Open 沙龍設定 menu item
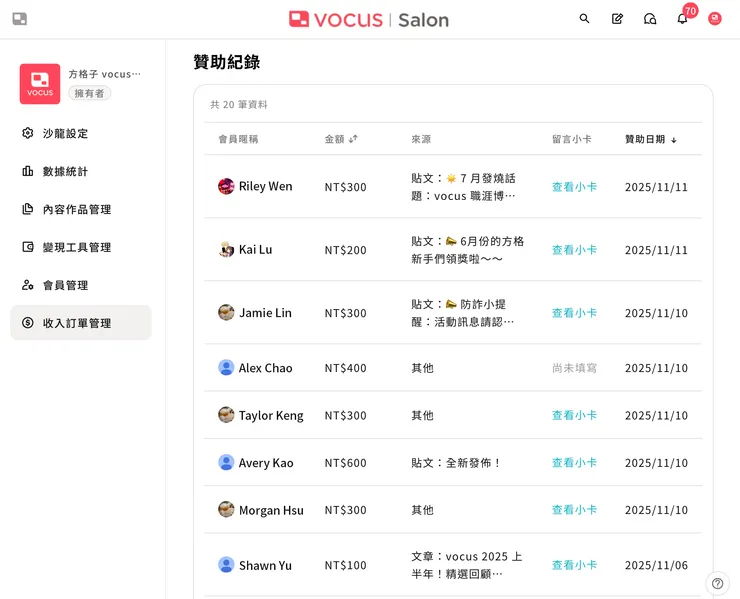The width and height of the screenshot is (740, 599). tap(81, 133)
